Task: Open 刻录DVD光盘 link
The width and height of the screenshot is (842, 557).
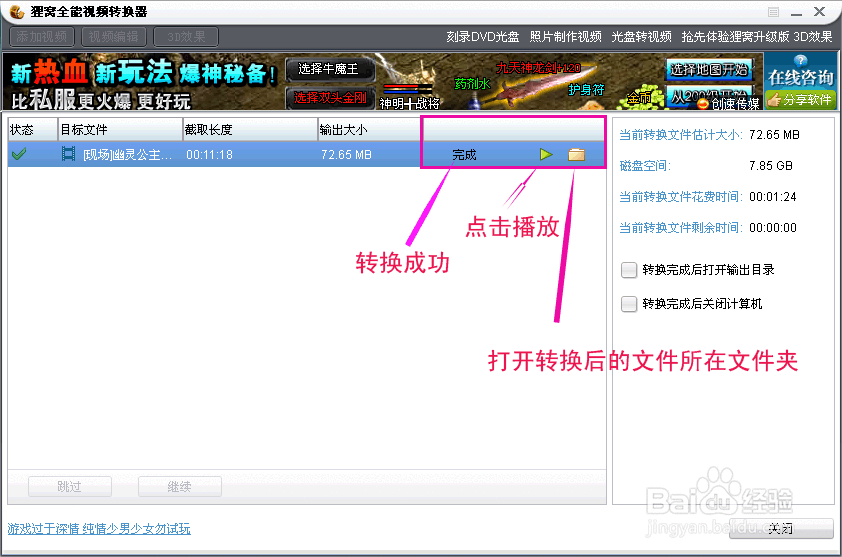Action: click(x=483, y=37)
